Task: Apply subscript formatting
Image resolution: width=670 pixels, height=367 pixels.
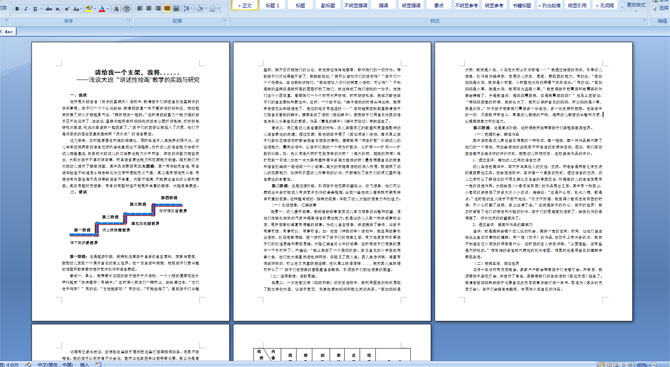Action: 58,9
